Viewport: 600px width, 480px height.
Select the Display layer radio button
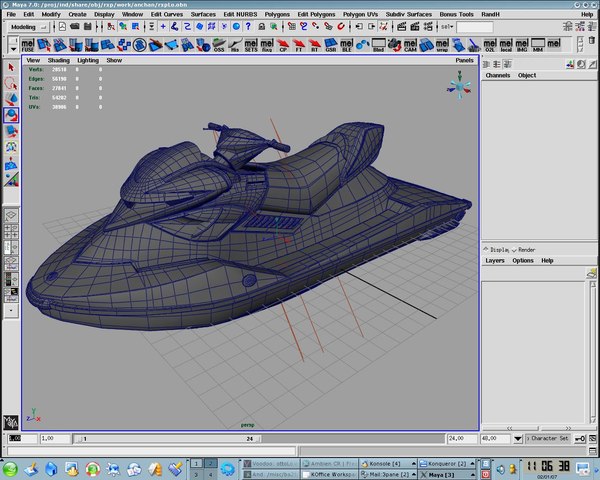pos(486,249)
